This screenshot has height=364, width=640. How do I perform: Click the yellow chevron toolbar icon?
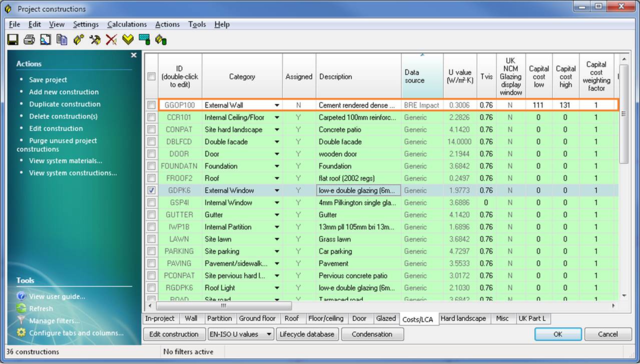point(128,40)
